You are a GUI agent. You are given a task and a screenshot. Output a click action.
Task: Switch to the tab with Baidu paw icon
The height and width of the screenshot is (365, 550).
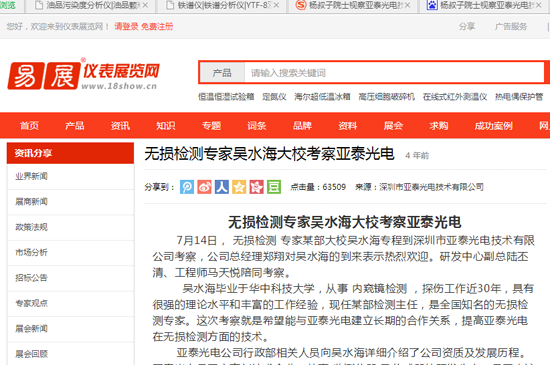[x=484, y=5]
